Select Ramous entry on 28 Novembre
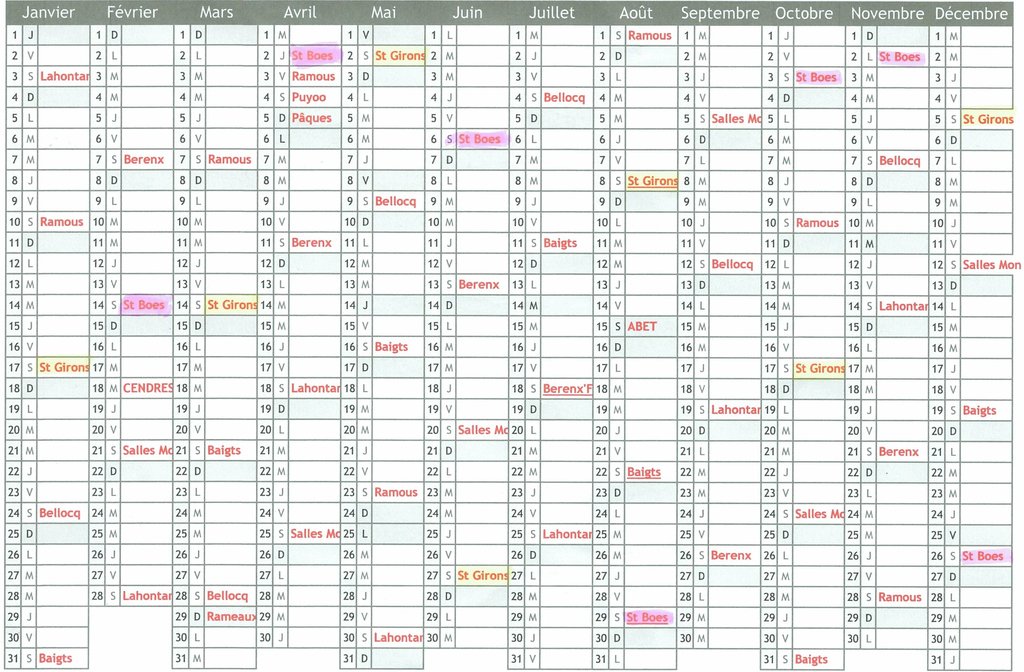 900,597
